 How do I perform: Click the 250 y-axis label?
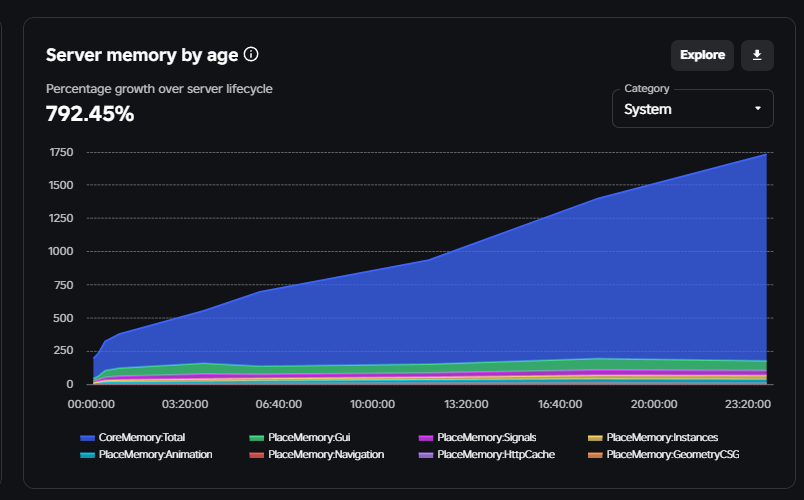point(64,350)
